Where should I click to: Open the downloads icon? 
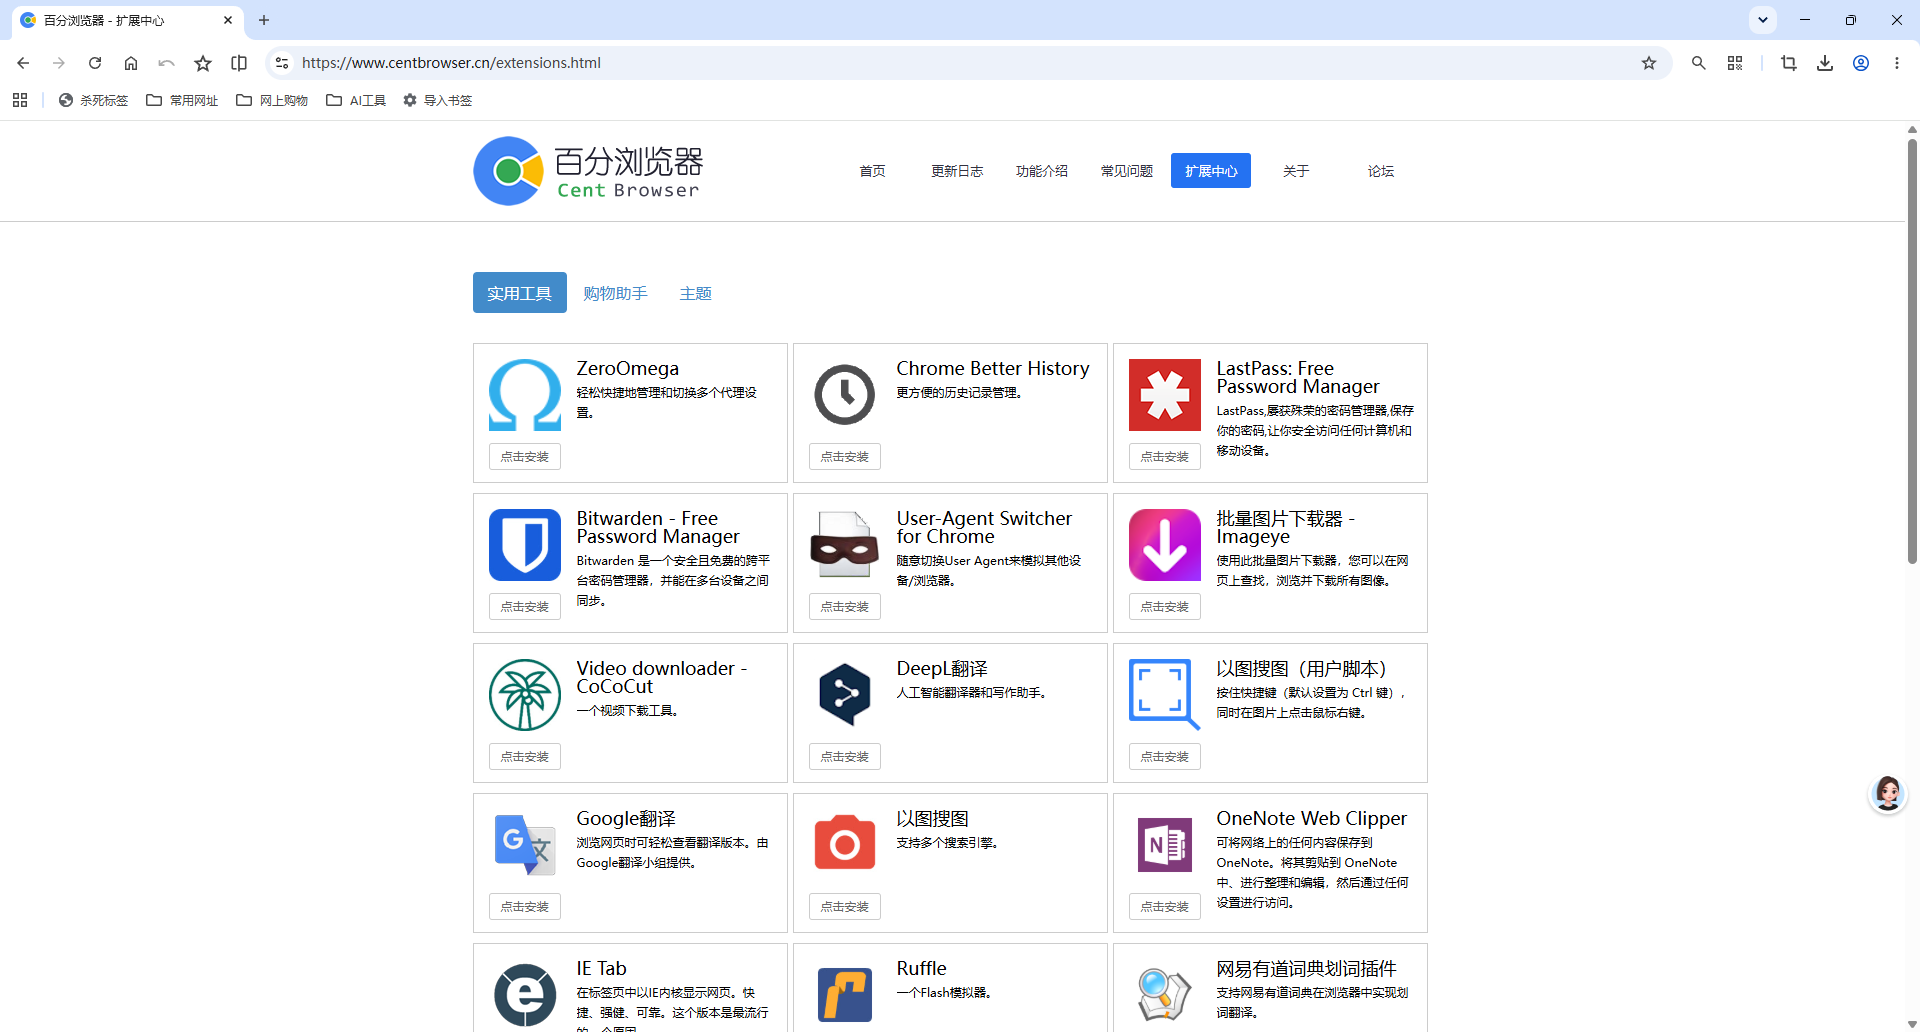point(1825,63)
